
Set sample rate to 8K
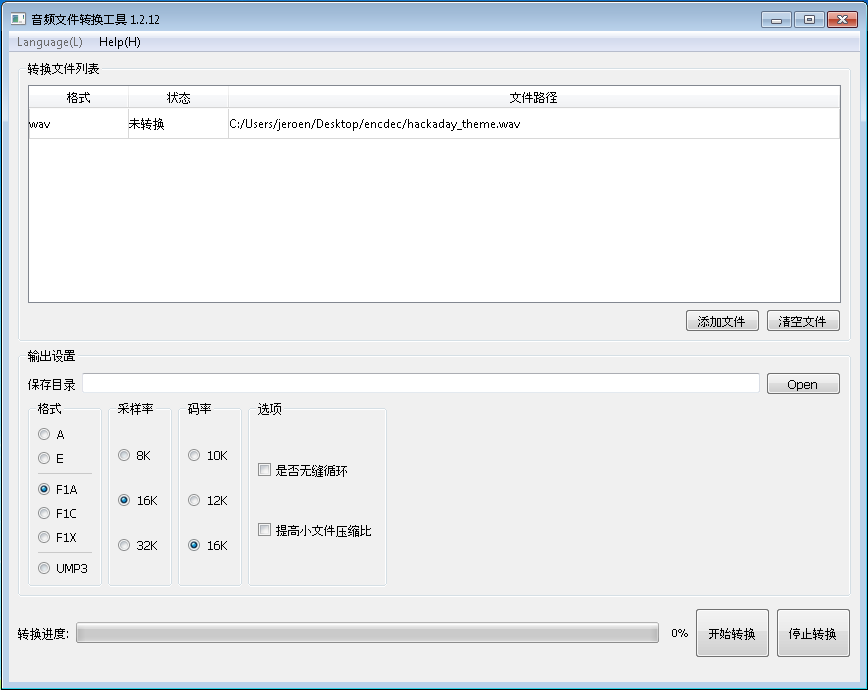[124, 456]
